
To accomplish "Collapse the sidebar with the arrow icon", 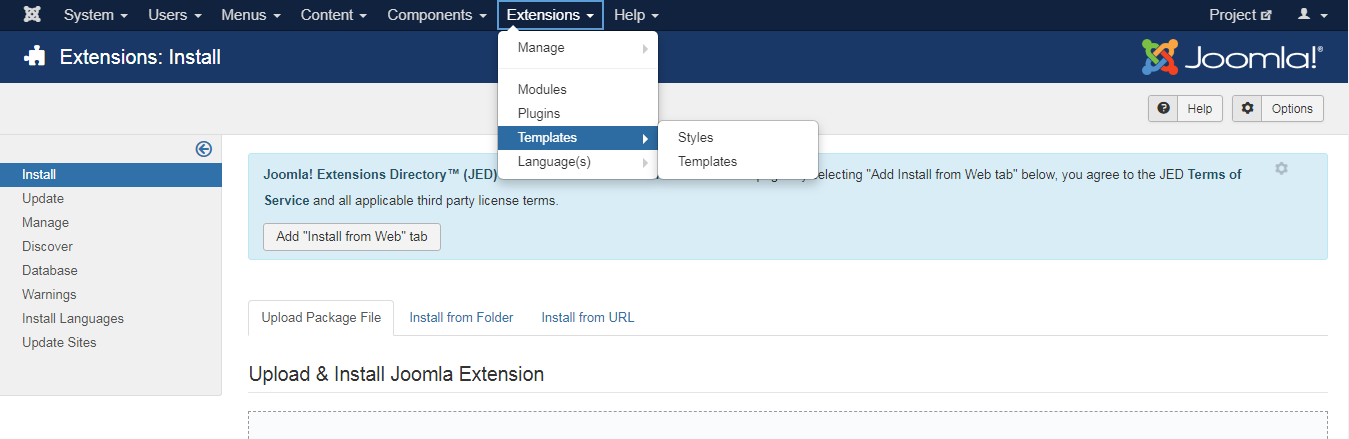I will [x=204, y=149].
